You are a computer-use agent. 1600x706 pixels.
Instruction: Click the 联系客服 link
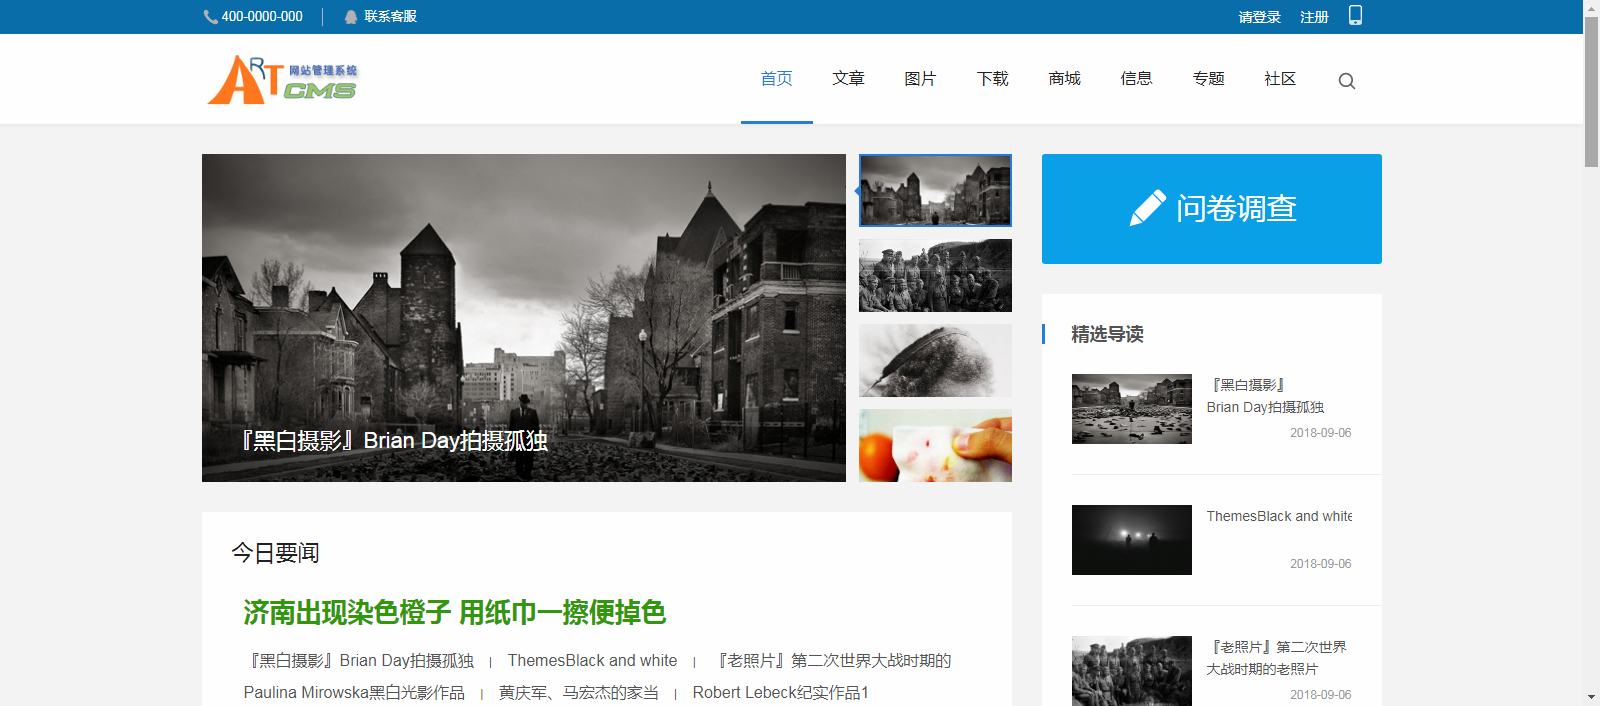coord(391,17)
